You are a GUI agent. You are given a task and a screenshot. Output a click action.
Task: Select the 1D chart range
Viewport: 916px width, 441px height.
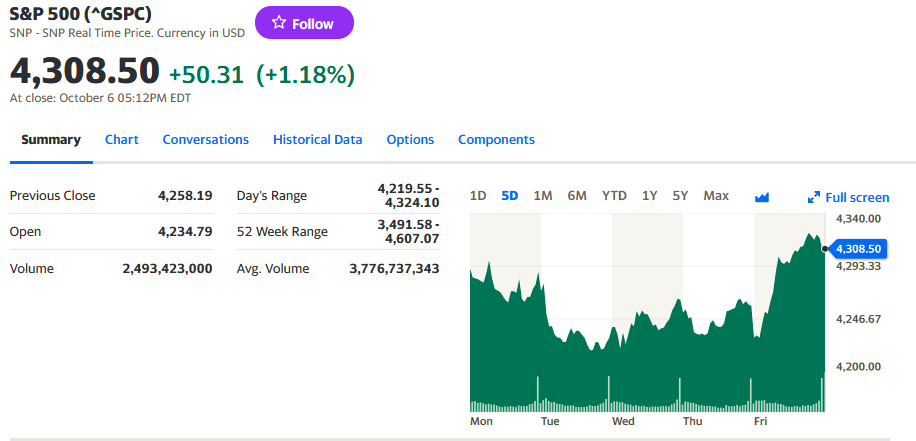click(x=478, y=196)
